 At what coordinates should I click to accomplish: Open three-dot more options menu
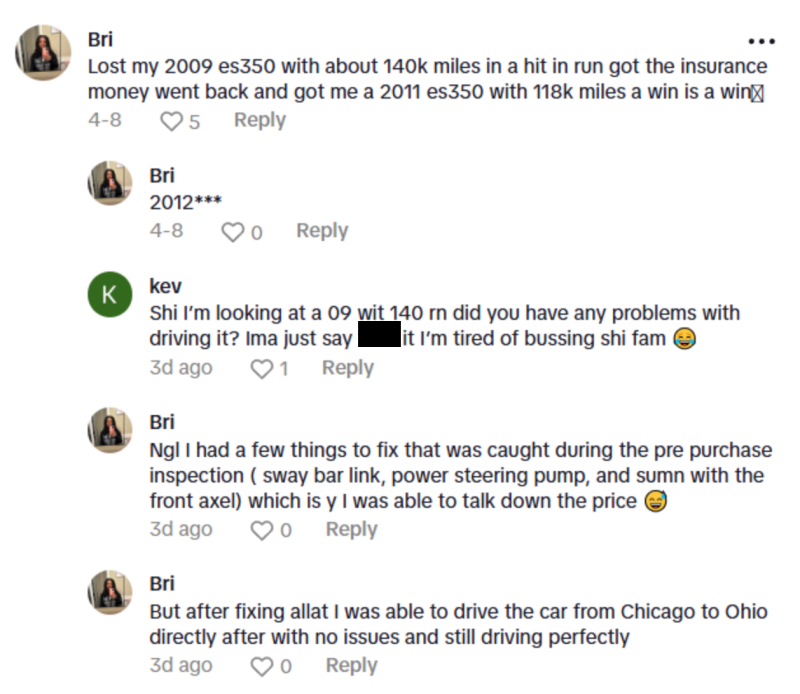[761, 42]
